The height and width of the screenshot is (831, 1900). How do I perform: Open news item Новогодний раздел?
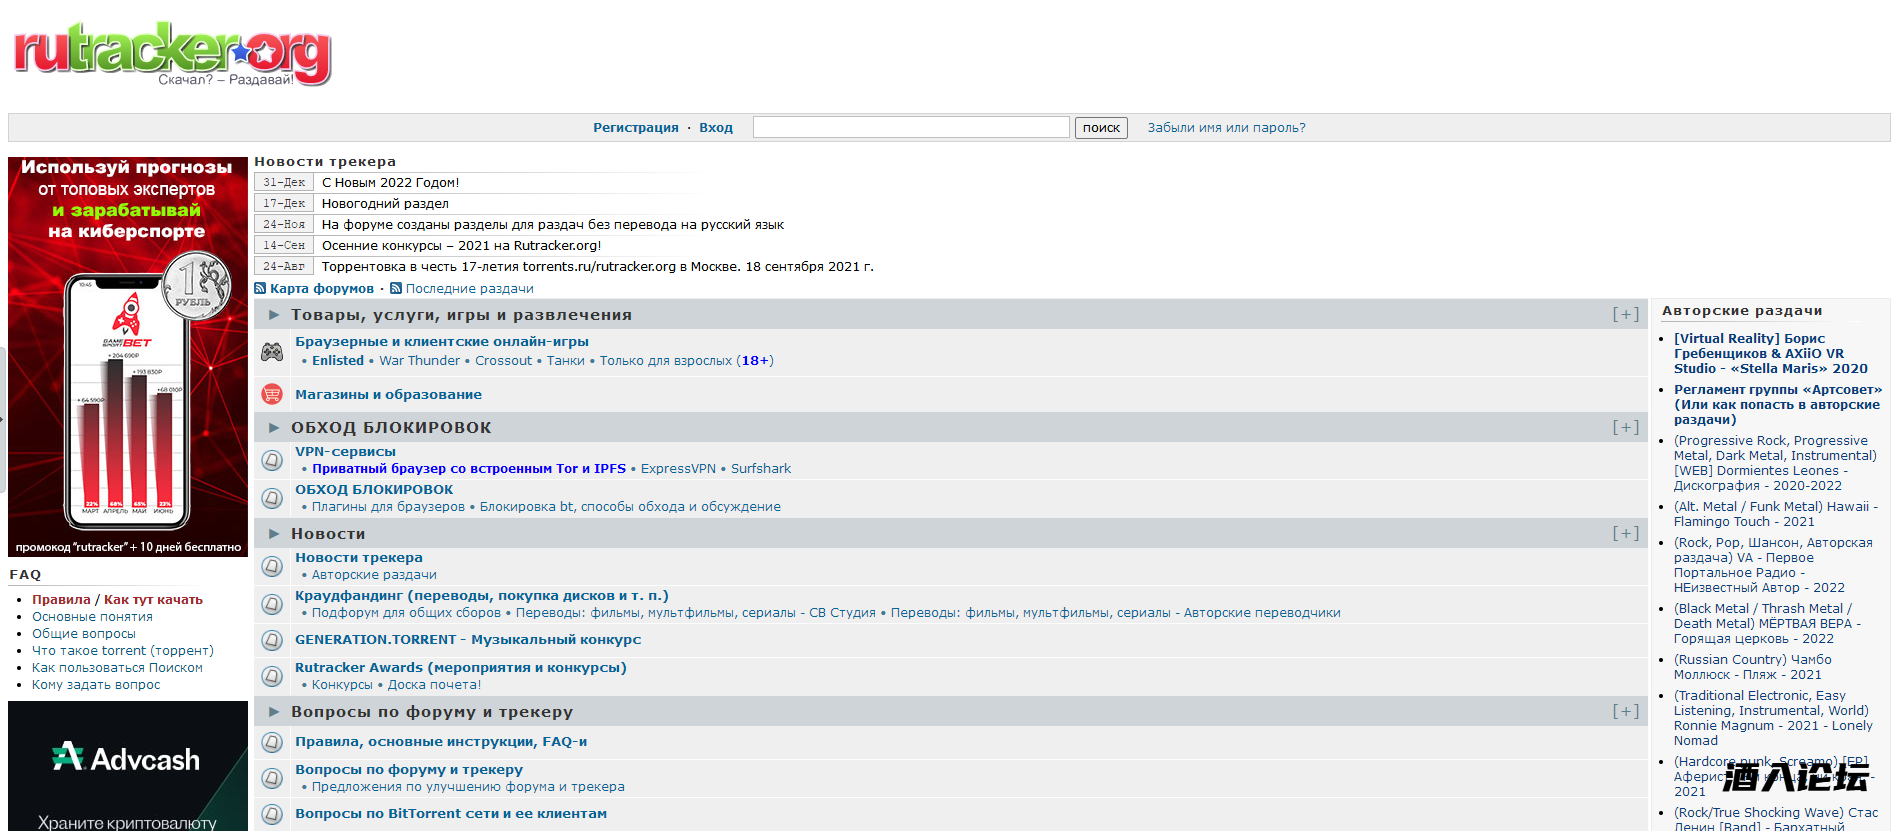point(385,204)
